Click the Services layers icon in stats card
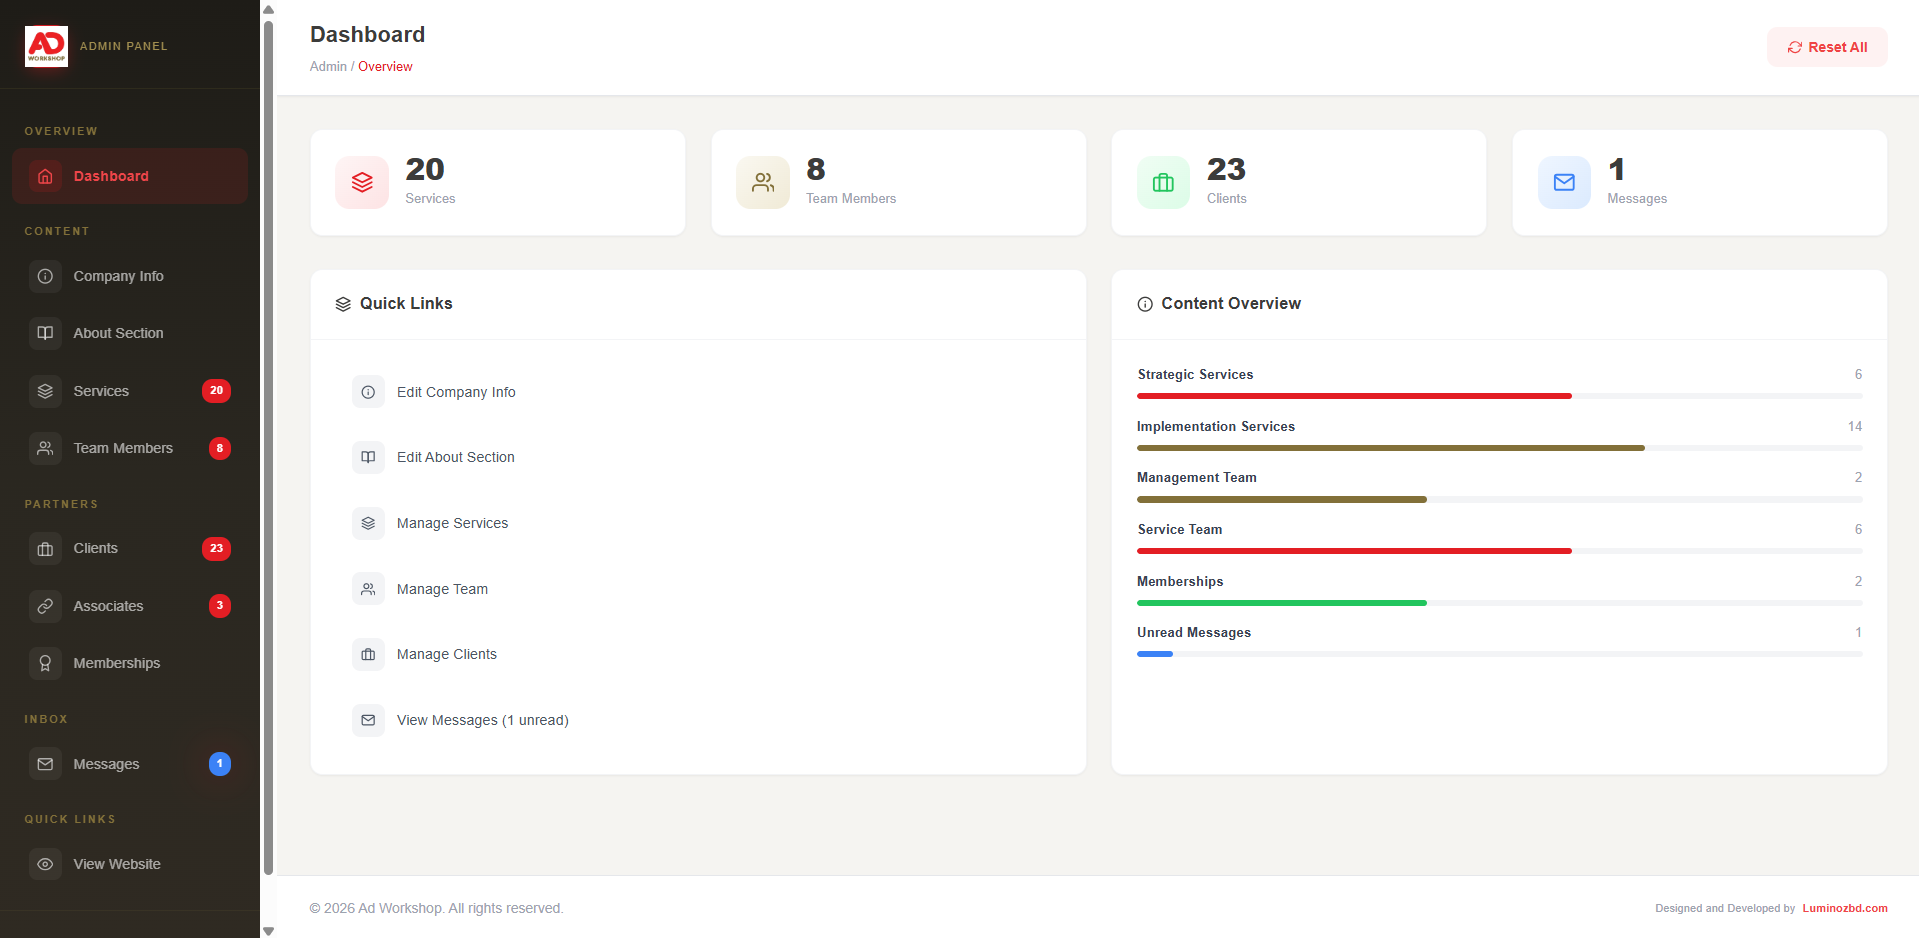 (362, 182)
